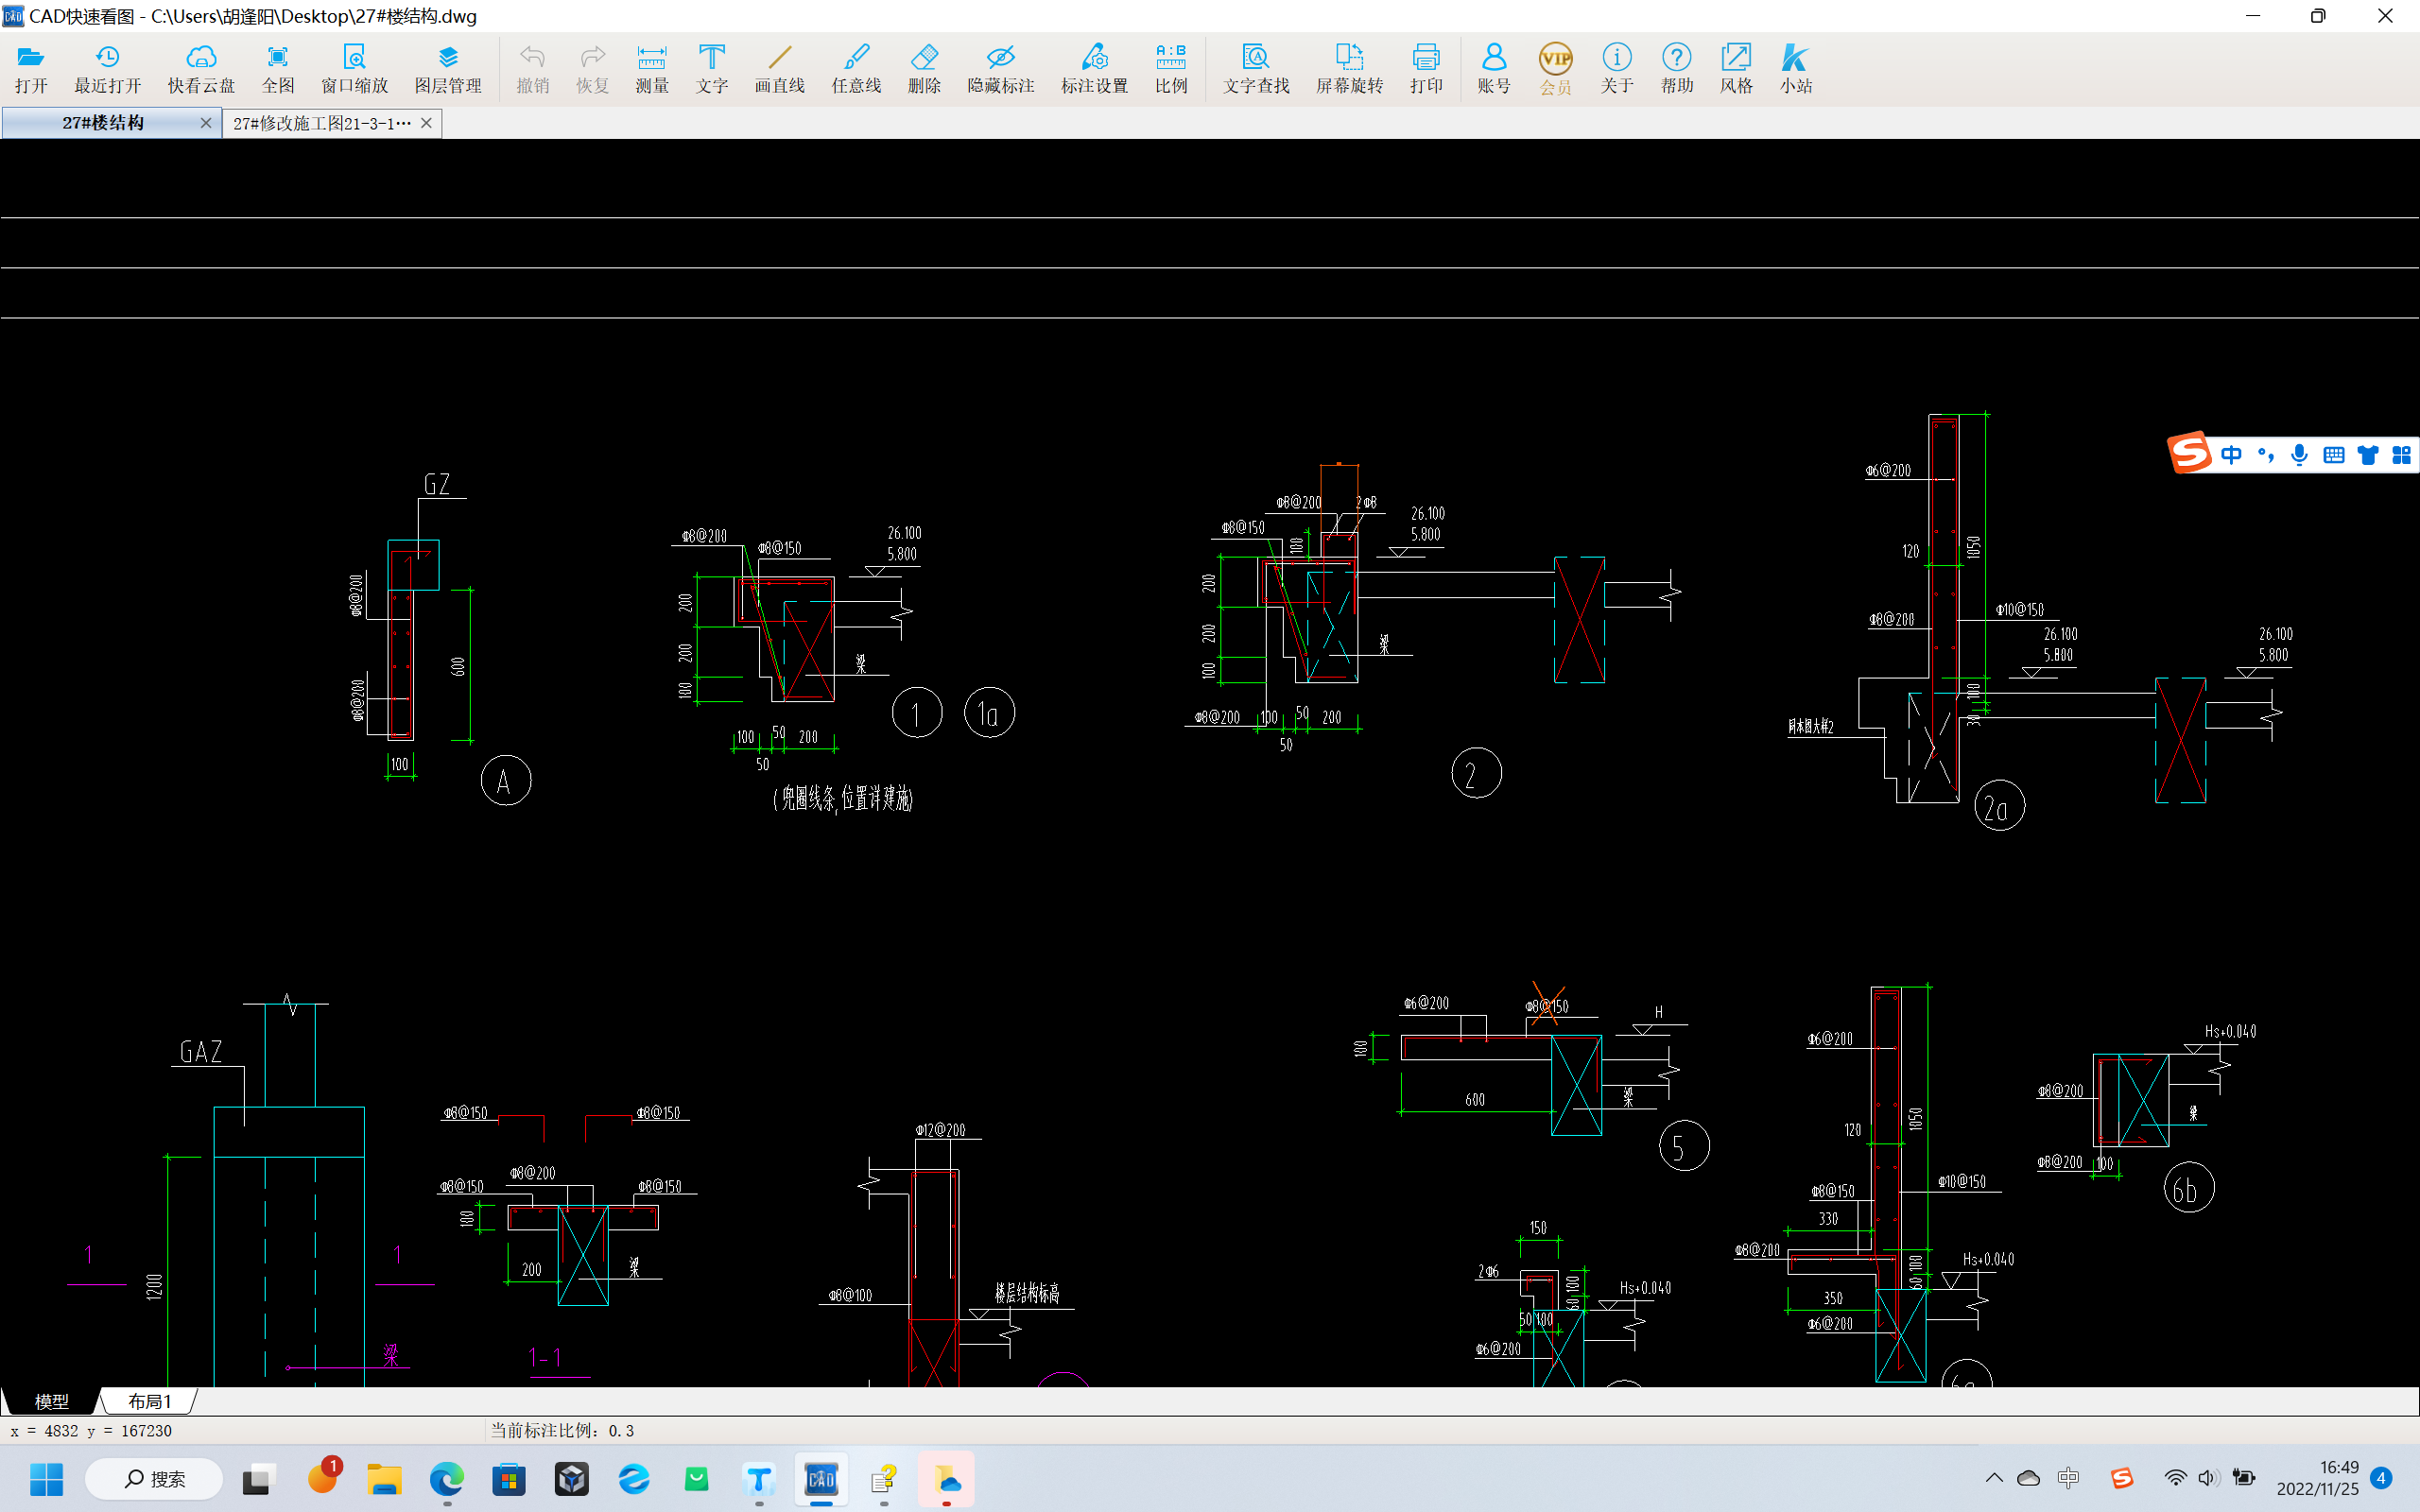Open the Windows Start menu
This screenshot has height=1512, width=2420.
46,1479
